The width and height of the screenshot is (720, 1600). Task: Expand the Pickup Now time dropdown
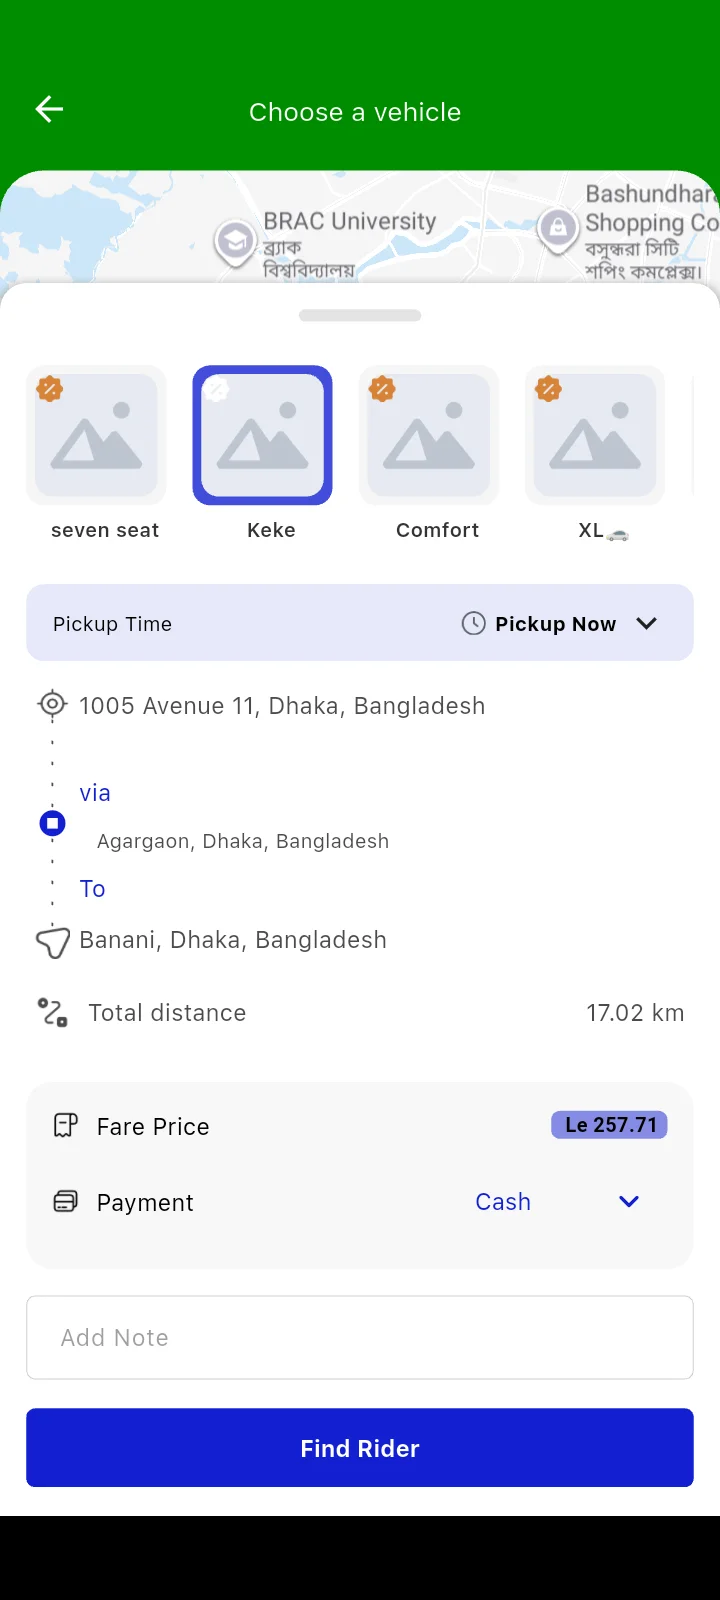647,624
